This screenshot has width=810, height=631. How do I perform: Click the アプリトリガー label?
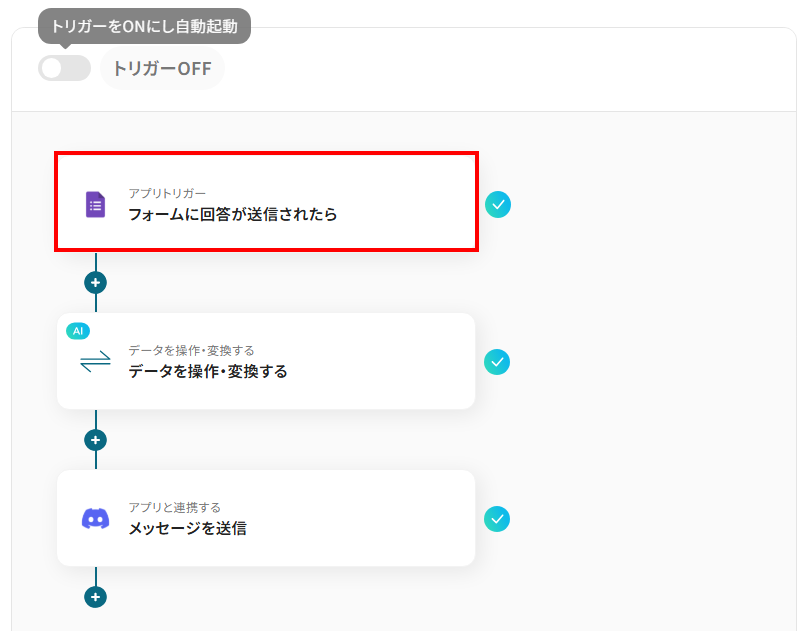[x=166, y=192]
